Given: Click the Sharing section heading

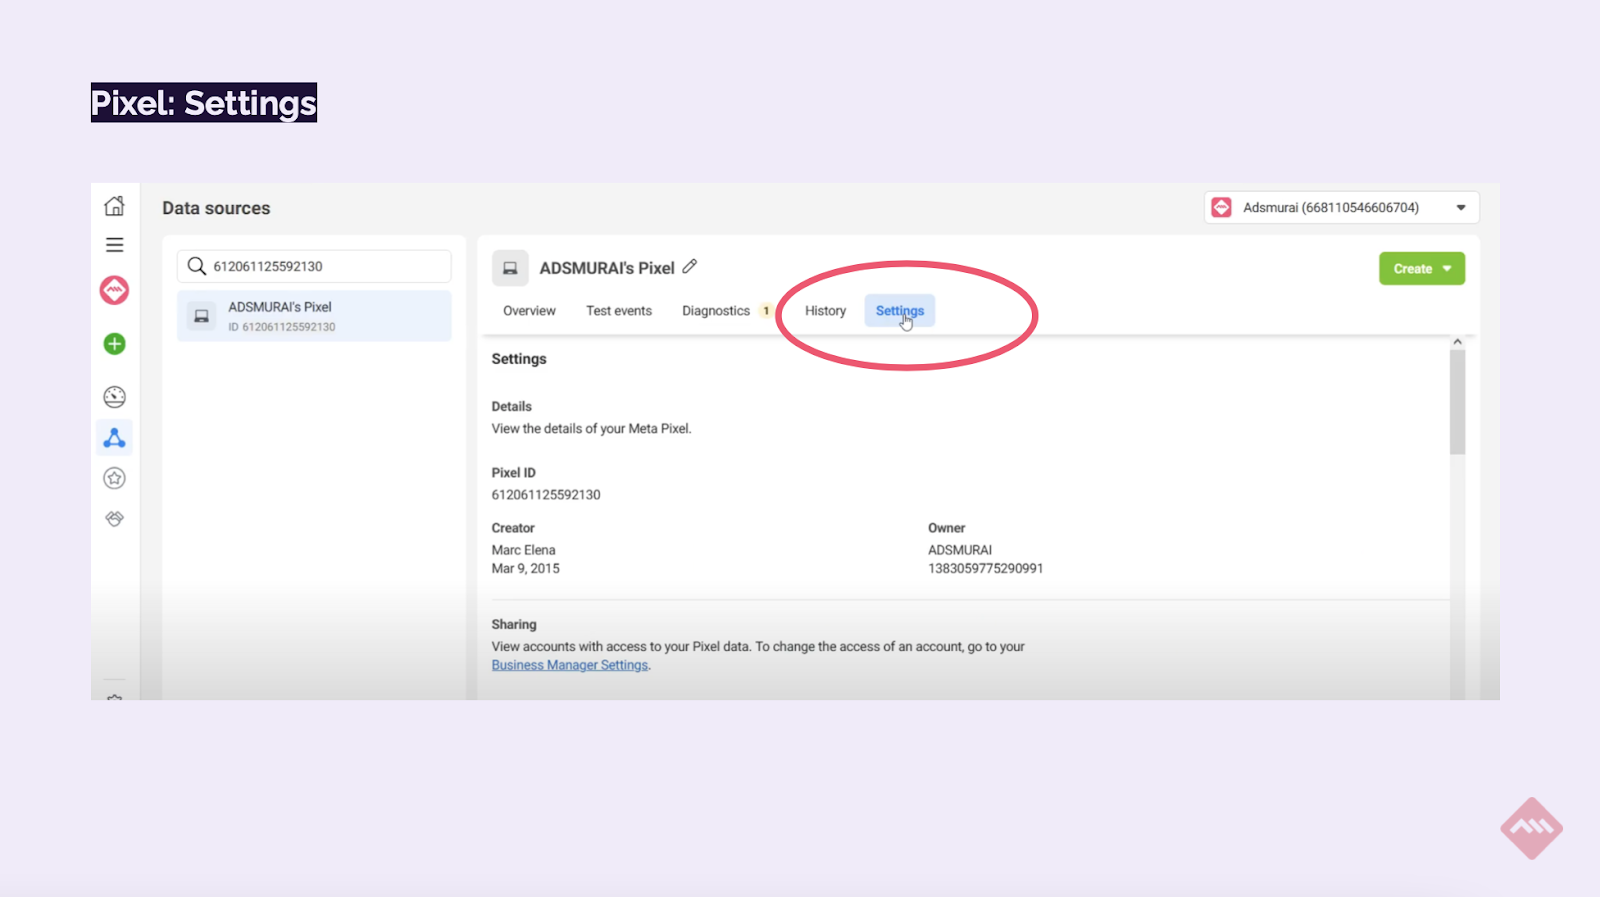Looking at the screenshot, I should click(514, 624).
